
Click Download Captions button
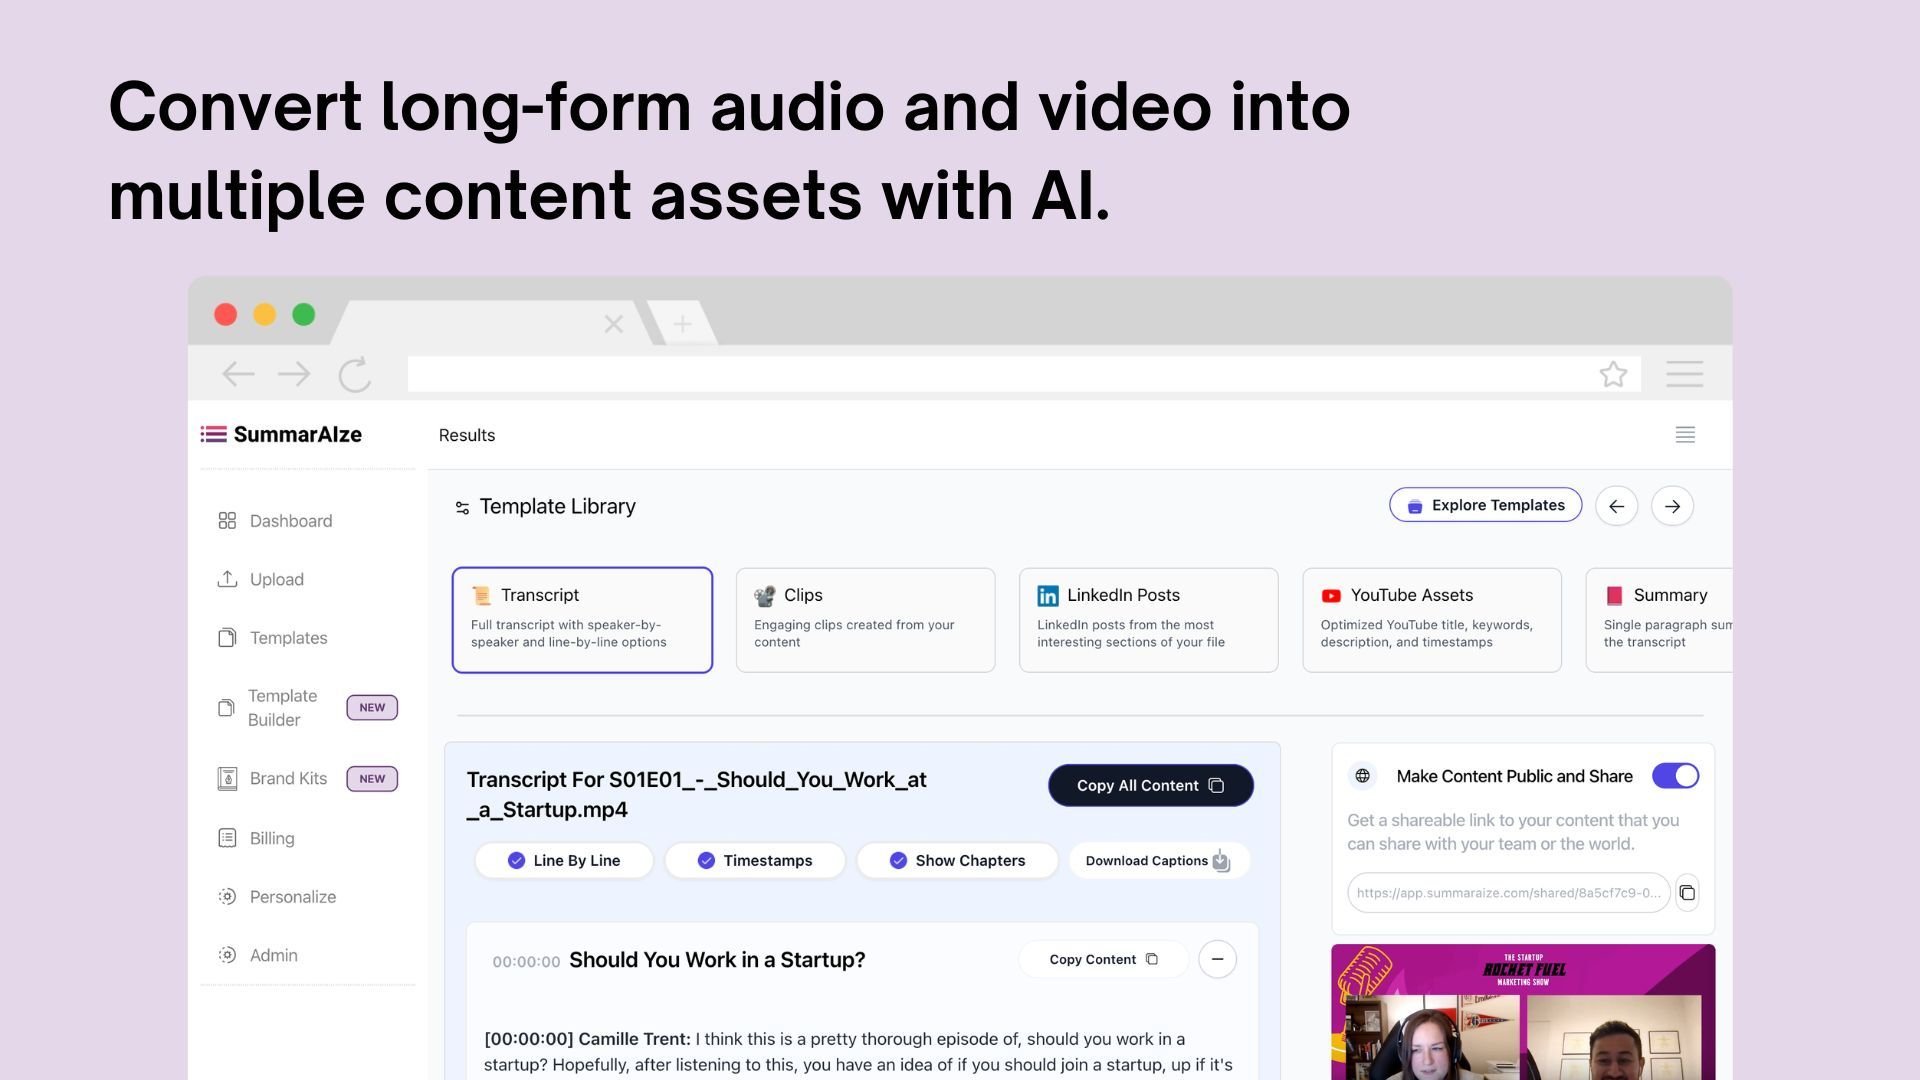click(x=1155, y=860)
